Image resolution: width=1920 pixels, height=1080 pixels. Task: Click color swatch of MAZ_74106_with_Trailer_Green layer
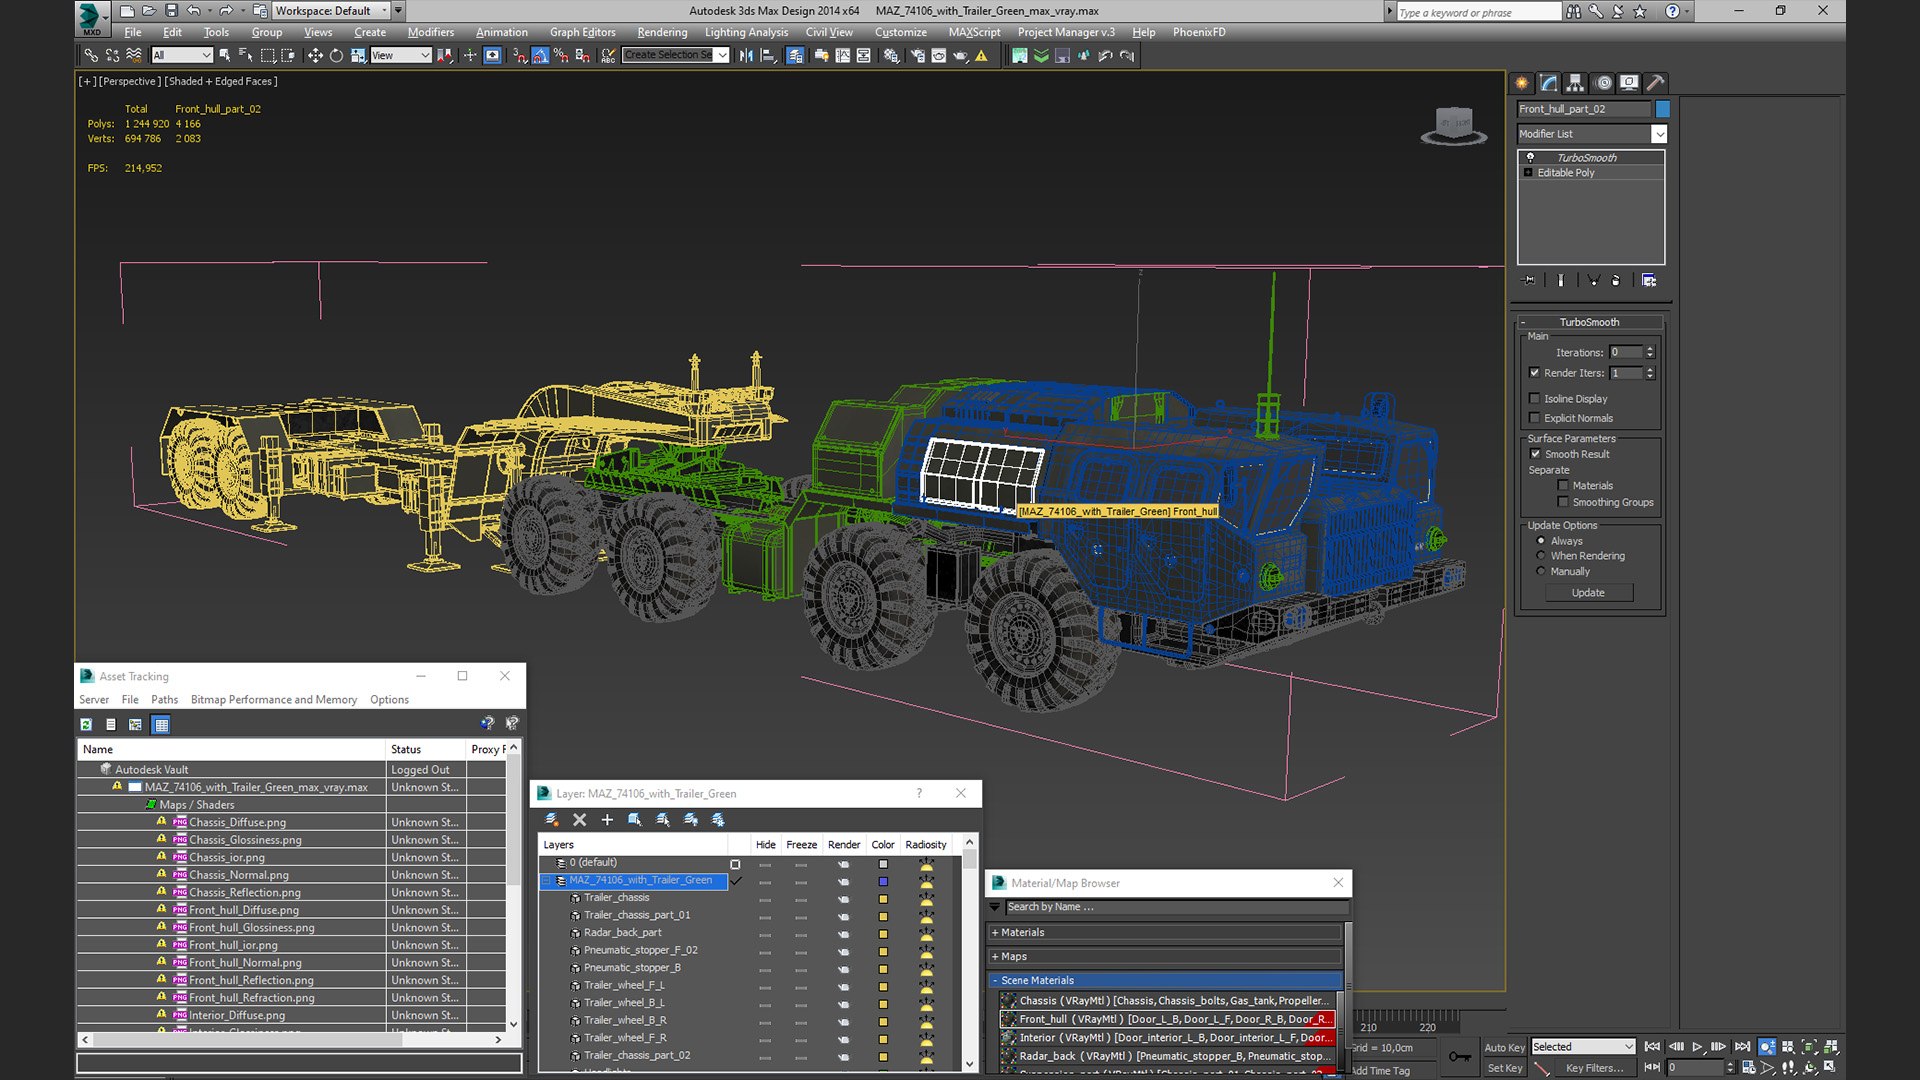click(x=883, y=881)
